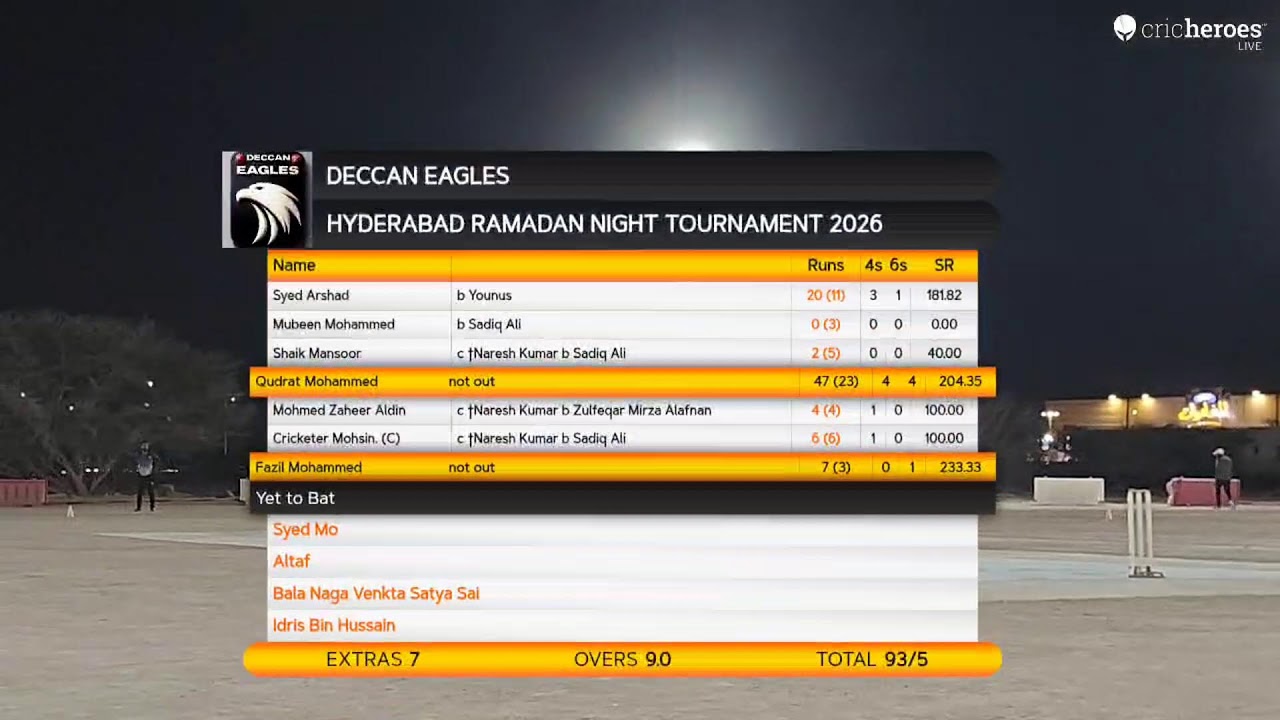Click Fazil Mohammed's not out status

point(471,467)
